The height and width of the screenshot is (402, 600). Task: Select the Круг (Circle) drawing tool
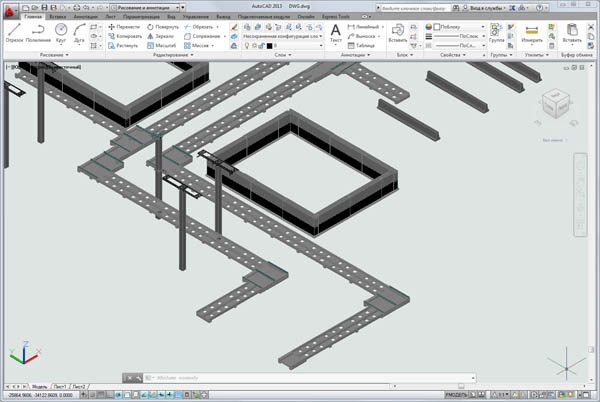[62, 34]
